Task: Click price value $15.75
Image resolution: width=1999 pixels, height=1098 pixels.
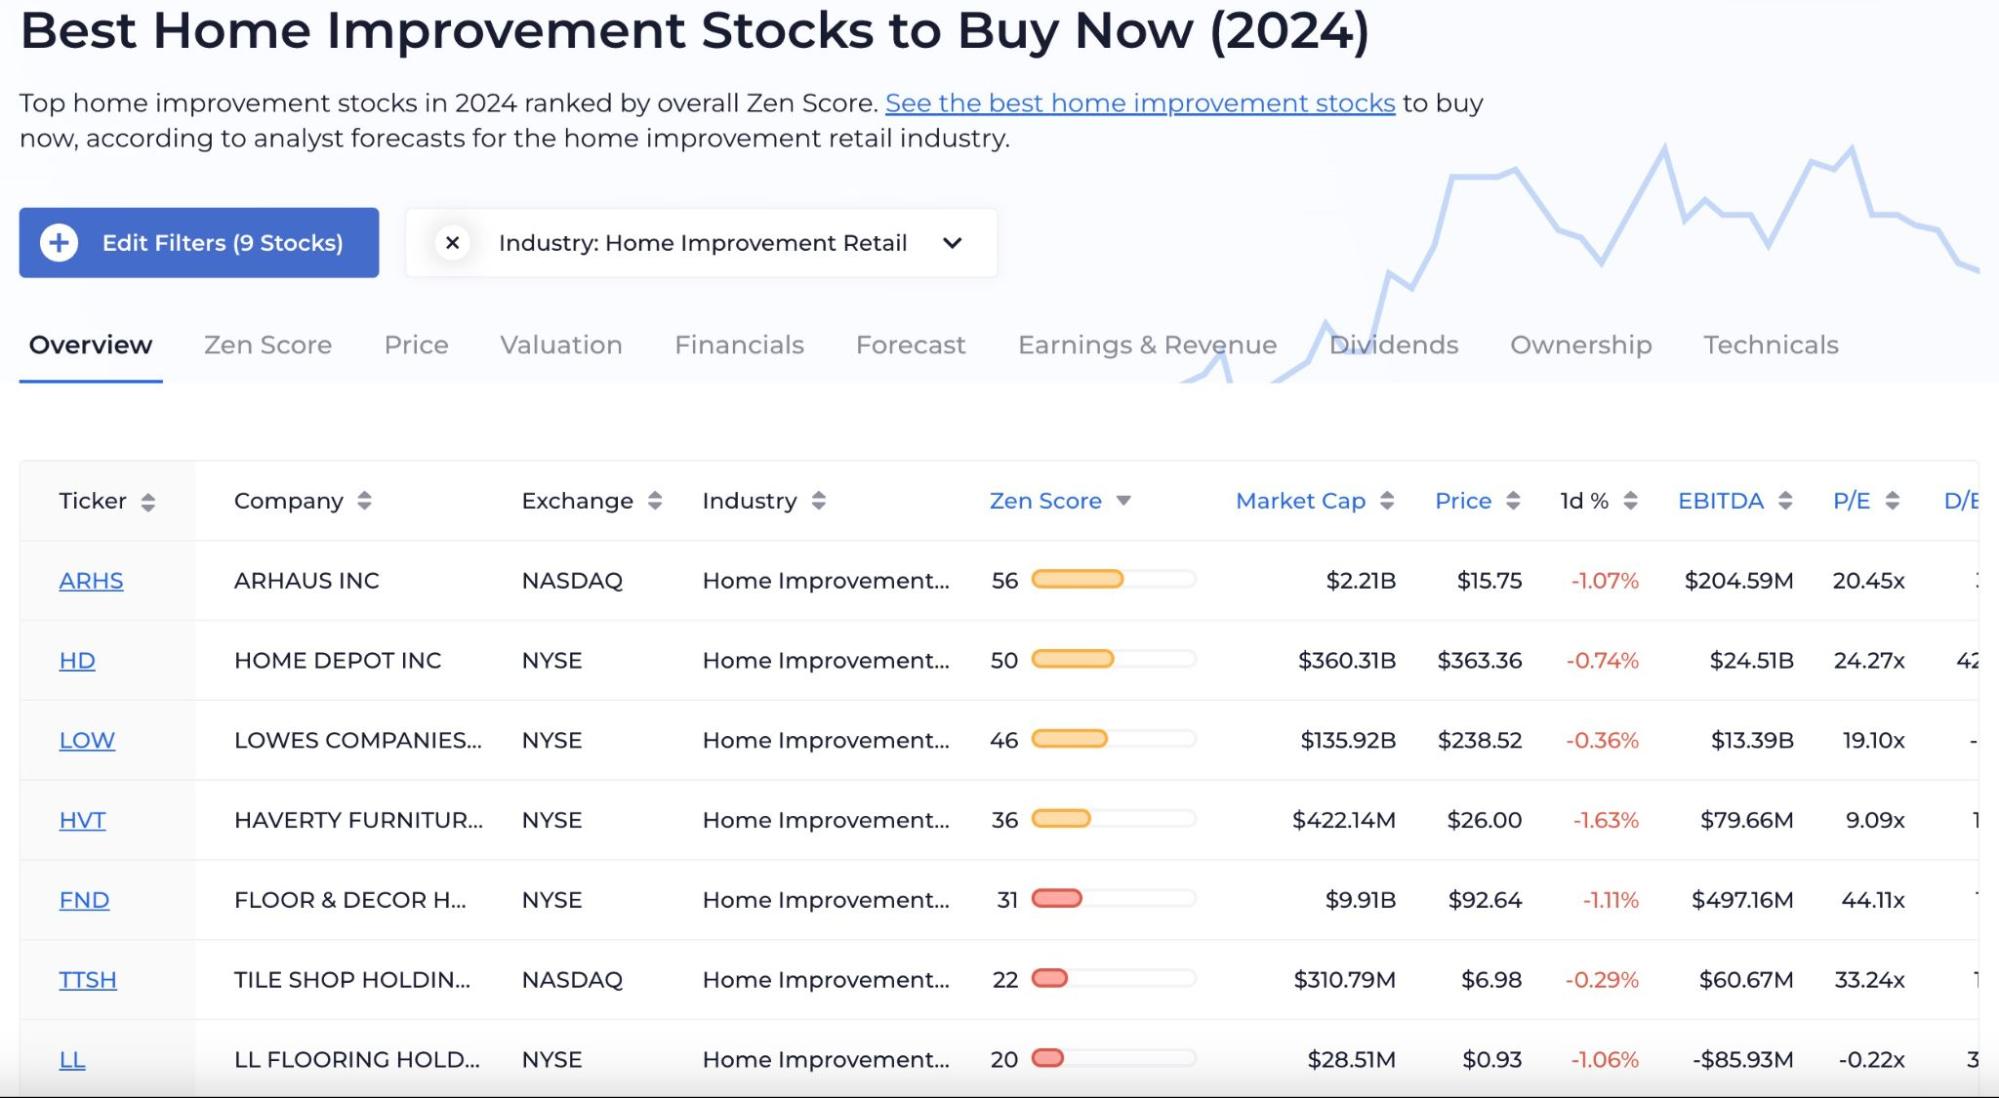Action: click(x=1490, y=581)
